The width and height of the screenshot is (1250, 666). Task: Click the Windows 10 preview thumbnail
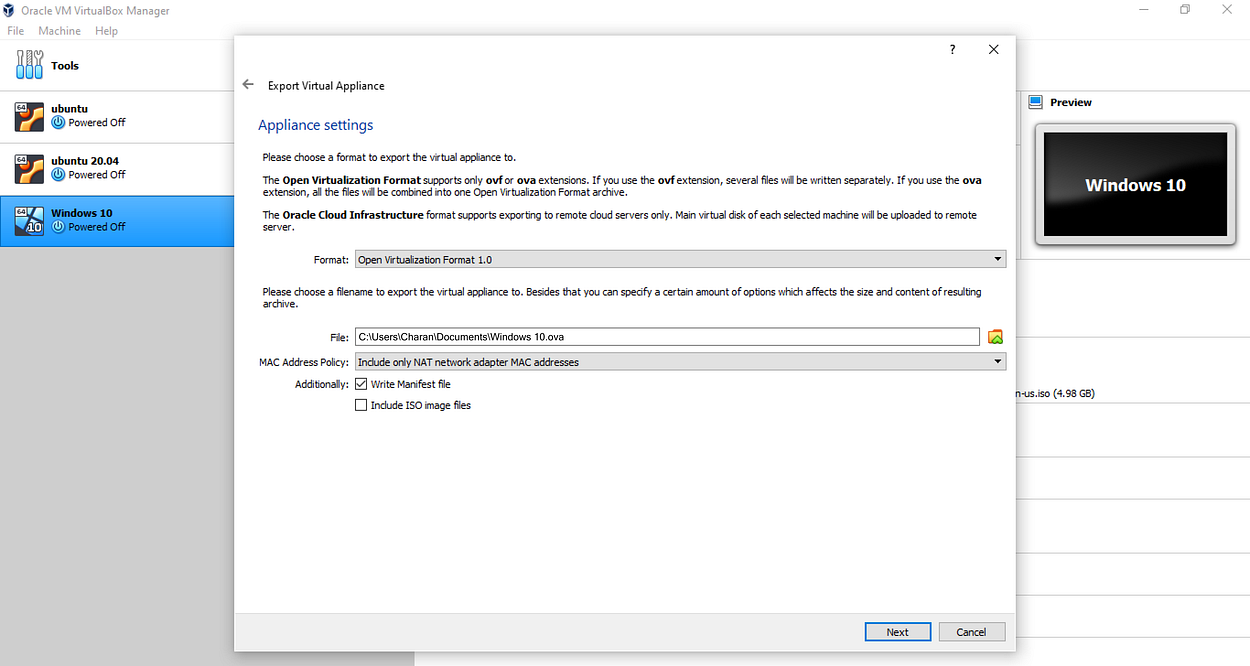click(x=1134, y=185)
